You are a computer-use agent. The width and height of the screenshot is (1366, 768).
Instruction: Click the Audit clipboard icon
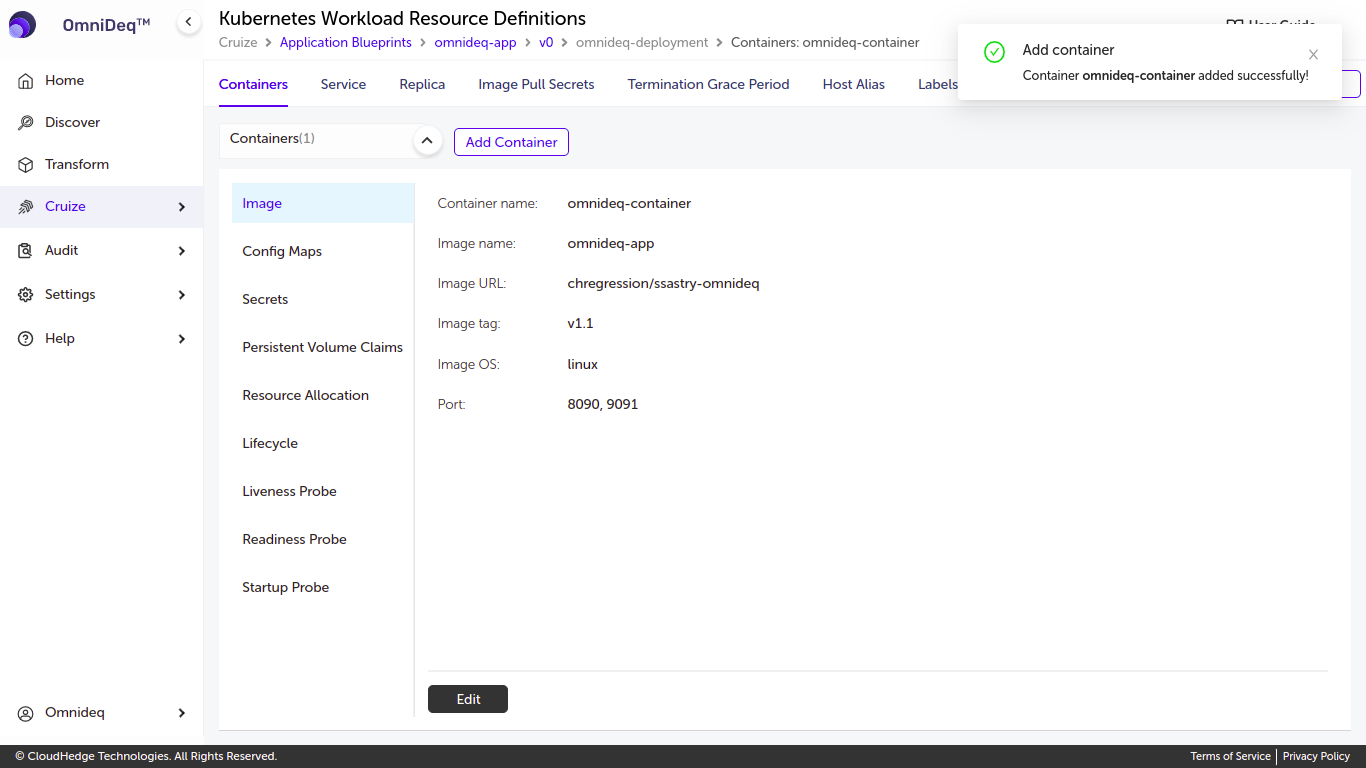(x=26, y=250)
